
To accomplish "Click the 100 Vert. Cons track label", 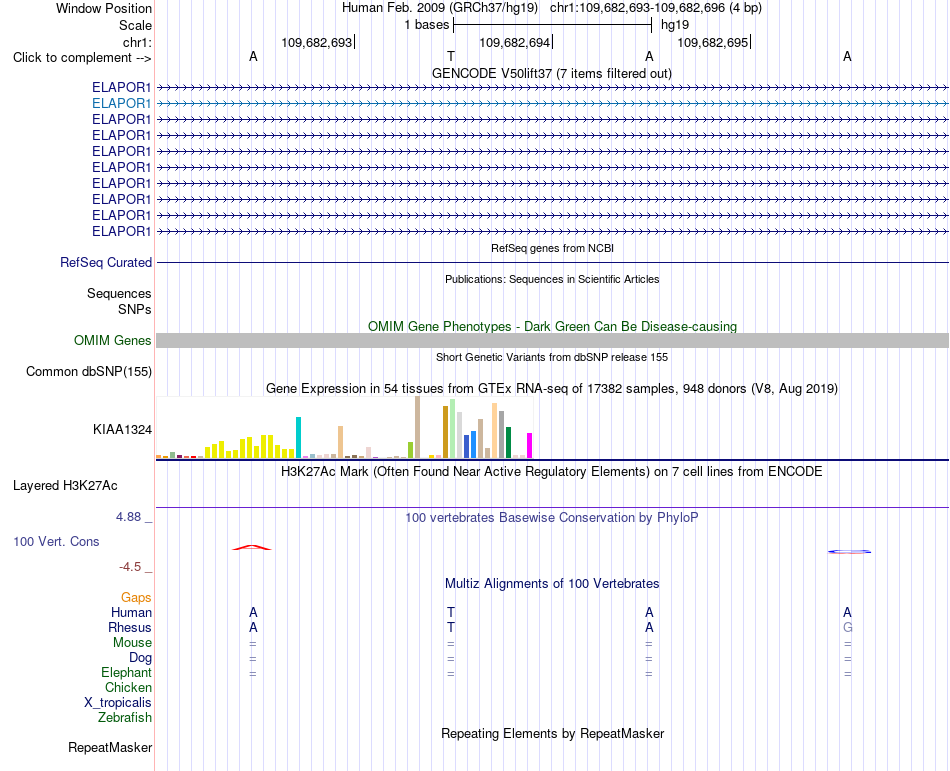I will [56, 541].
